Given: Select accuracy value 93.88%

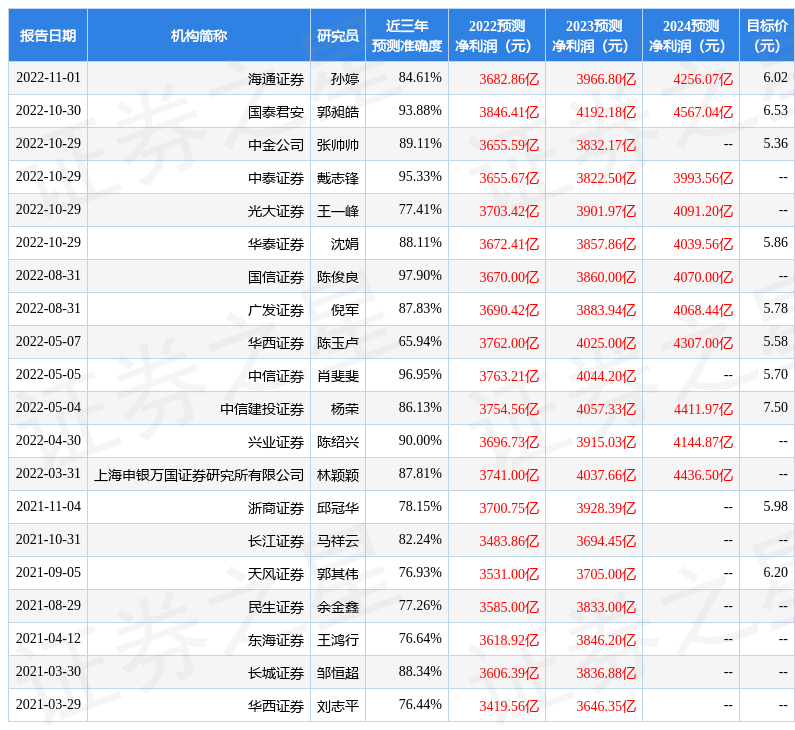Looking at the screenshot, I should tap(420, 111).
